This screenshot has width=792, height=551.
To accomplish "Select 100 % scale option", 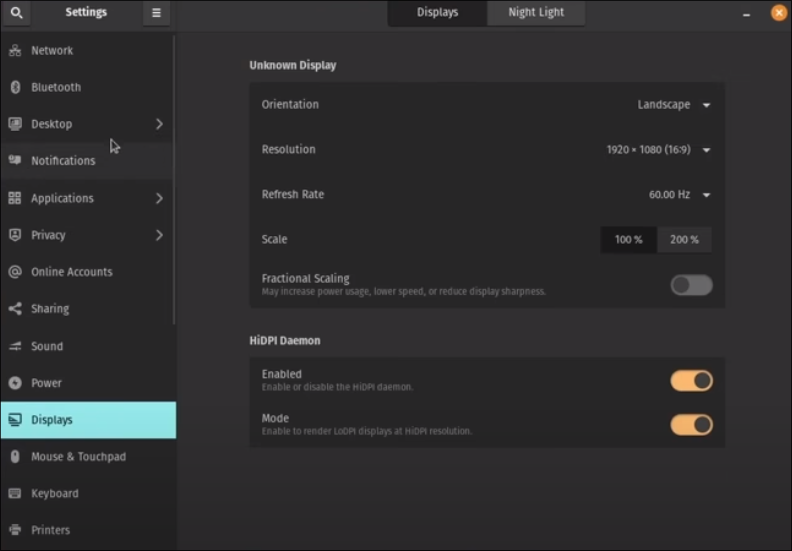I will coord(629,239).
